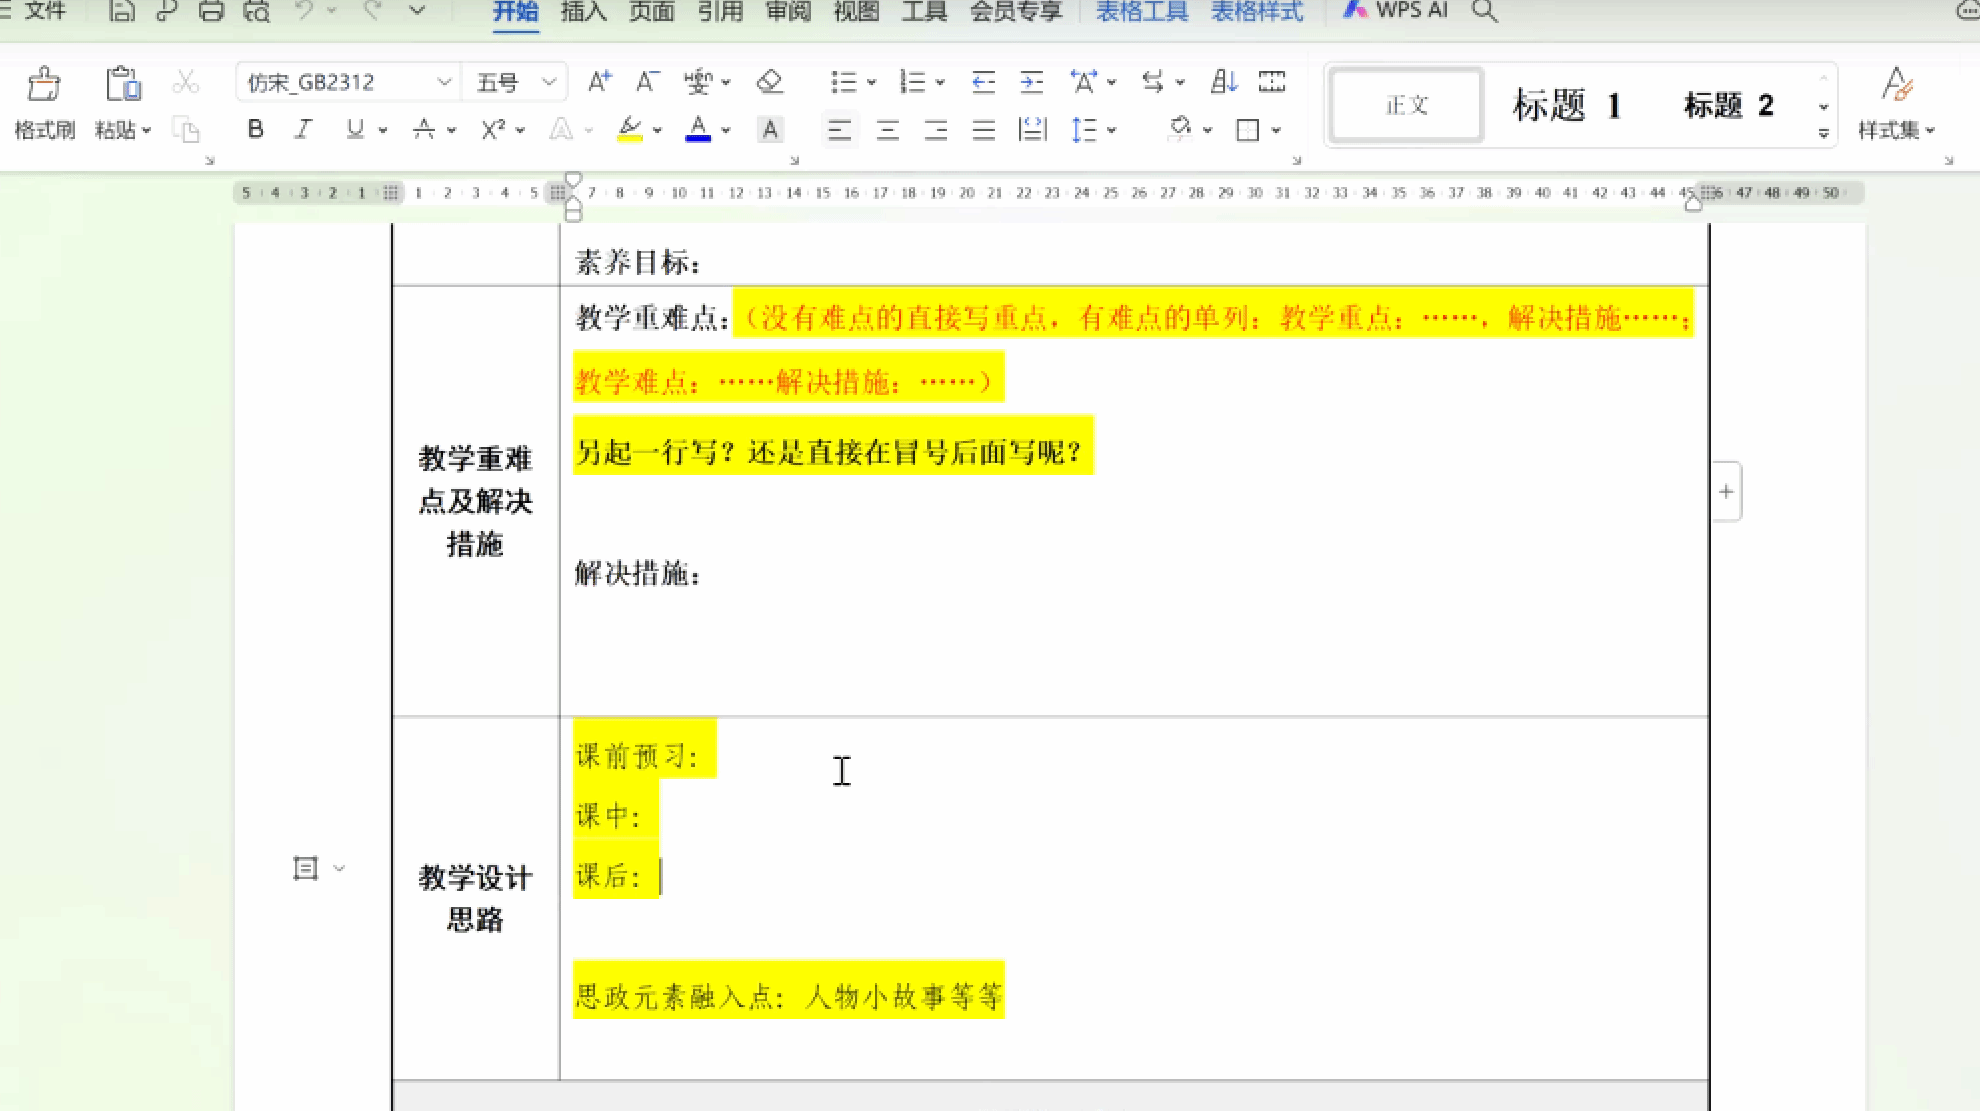Toggle bold formatting
1980x1111 pixels.
[255, 129]
